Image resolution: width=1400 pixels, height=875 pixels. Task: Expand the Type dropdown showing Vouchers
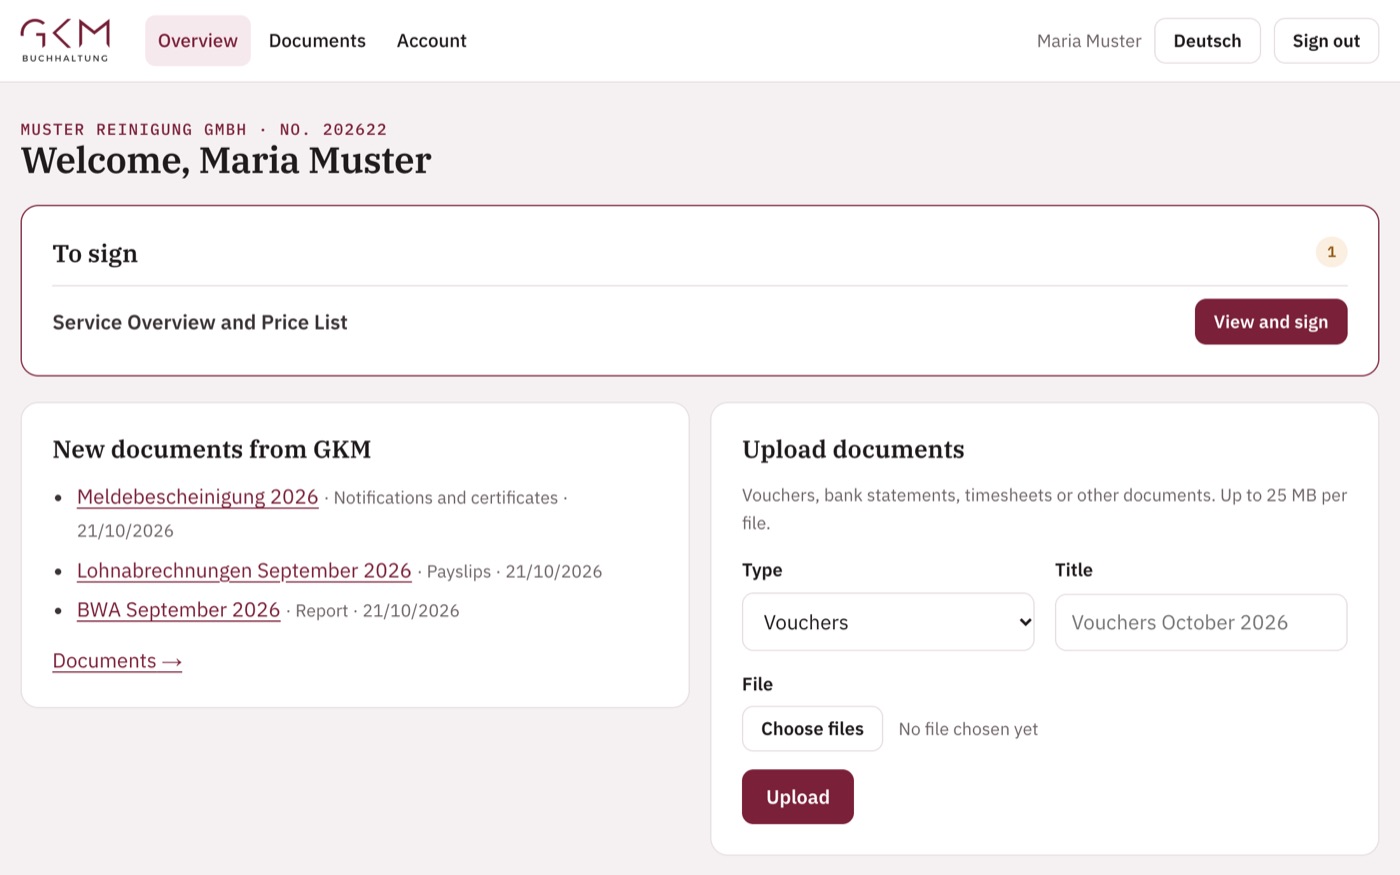coord(888,622)
